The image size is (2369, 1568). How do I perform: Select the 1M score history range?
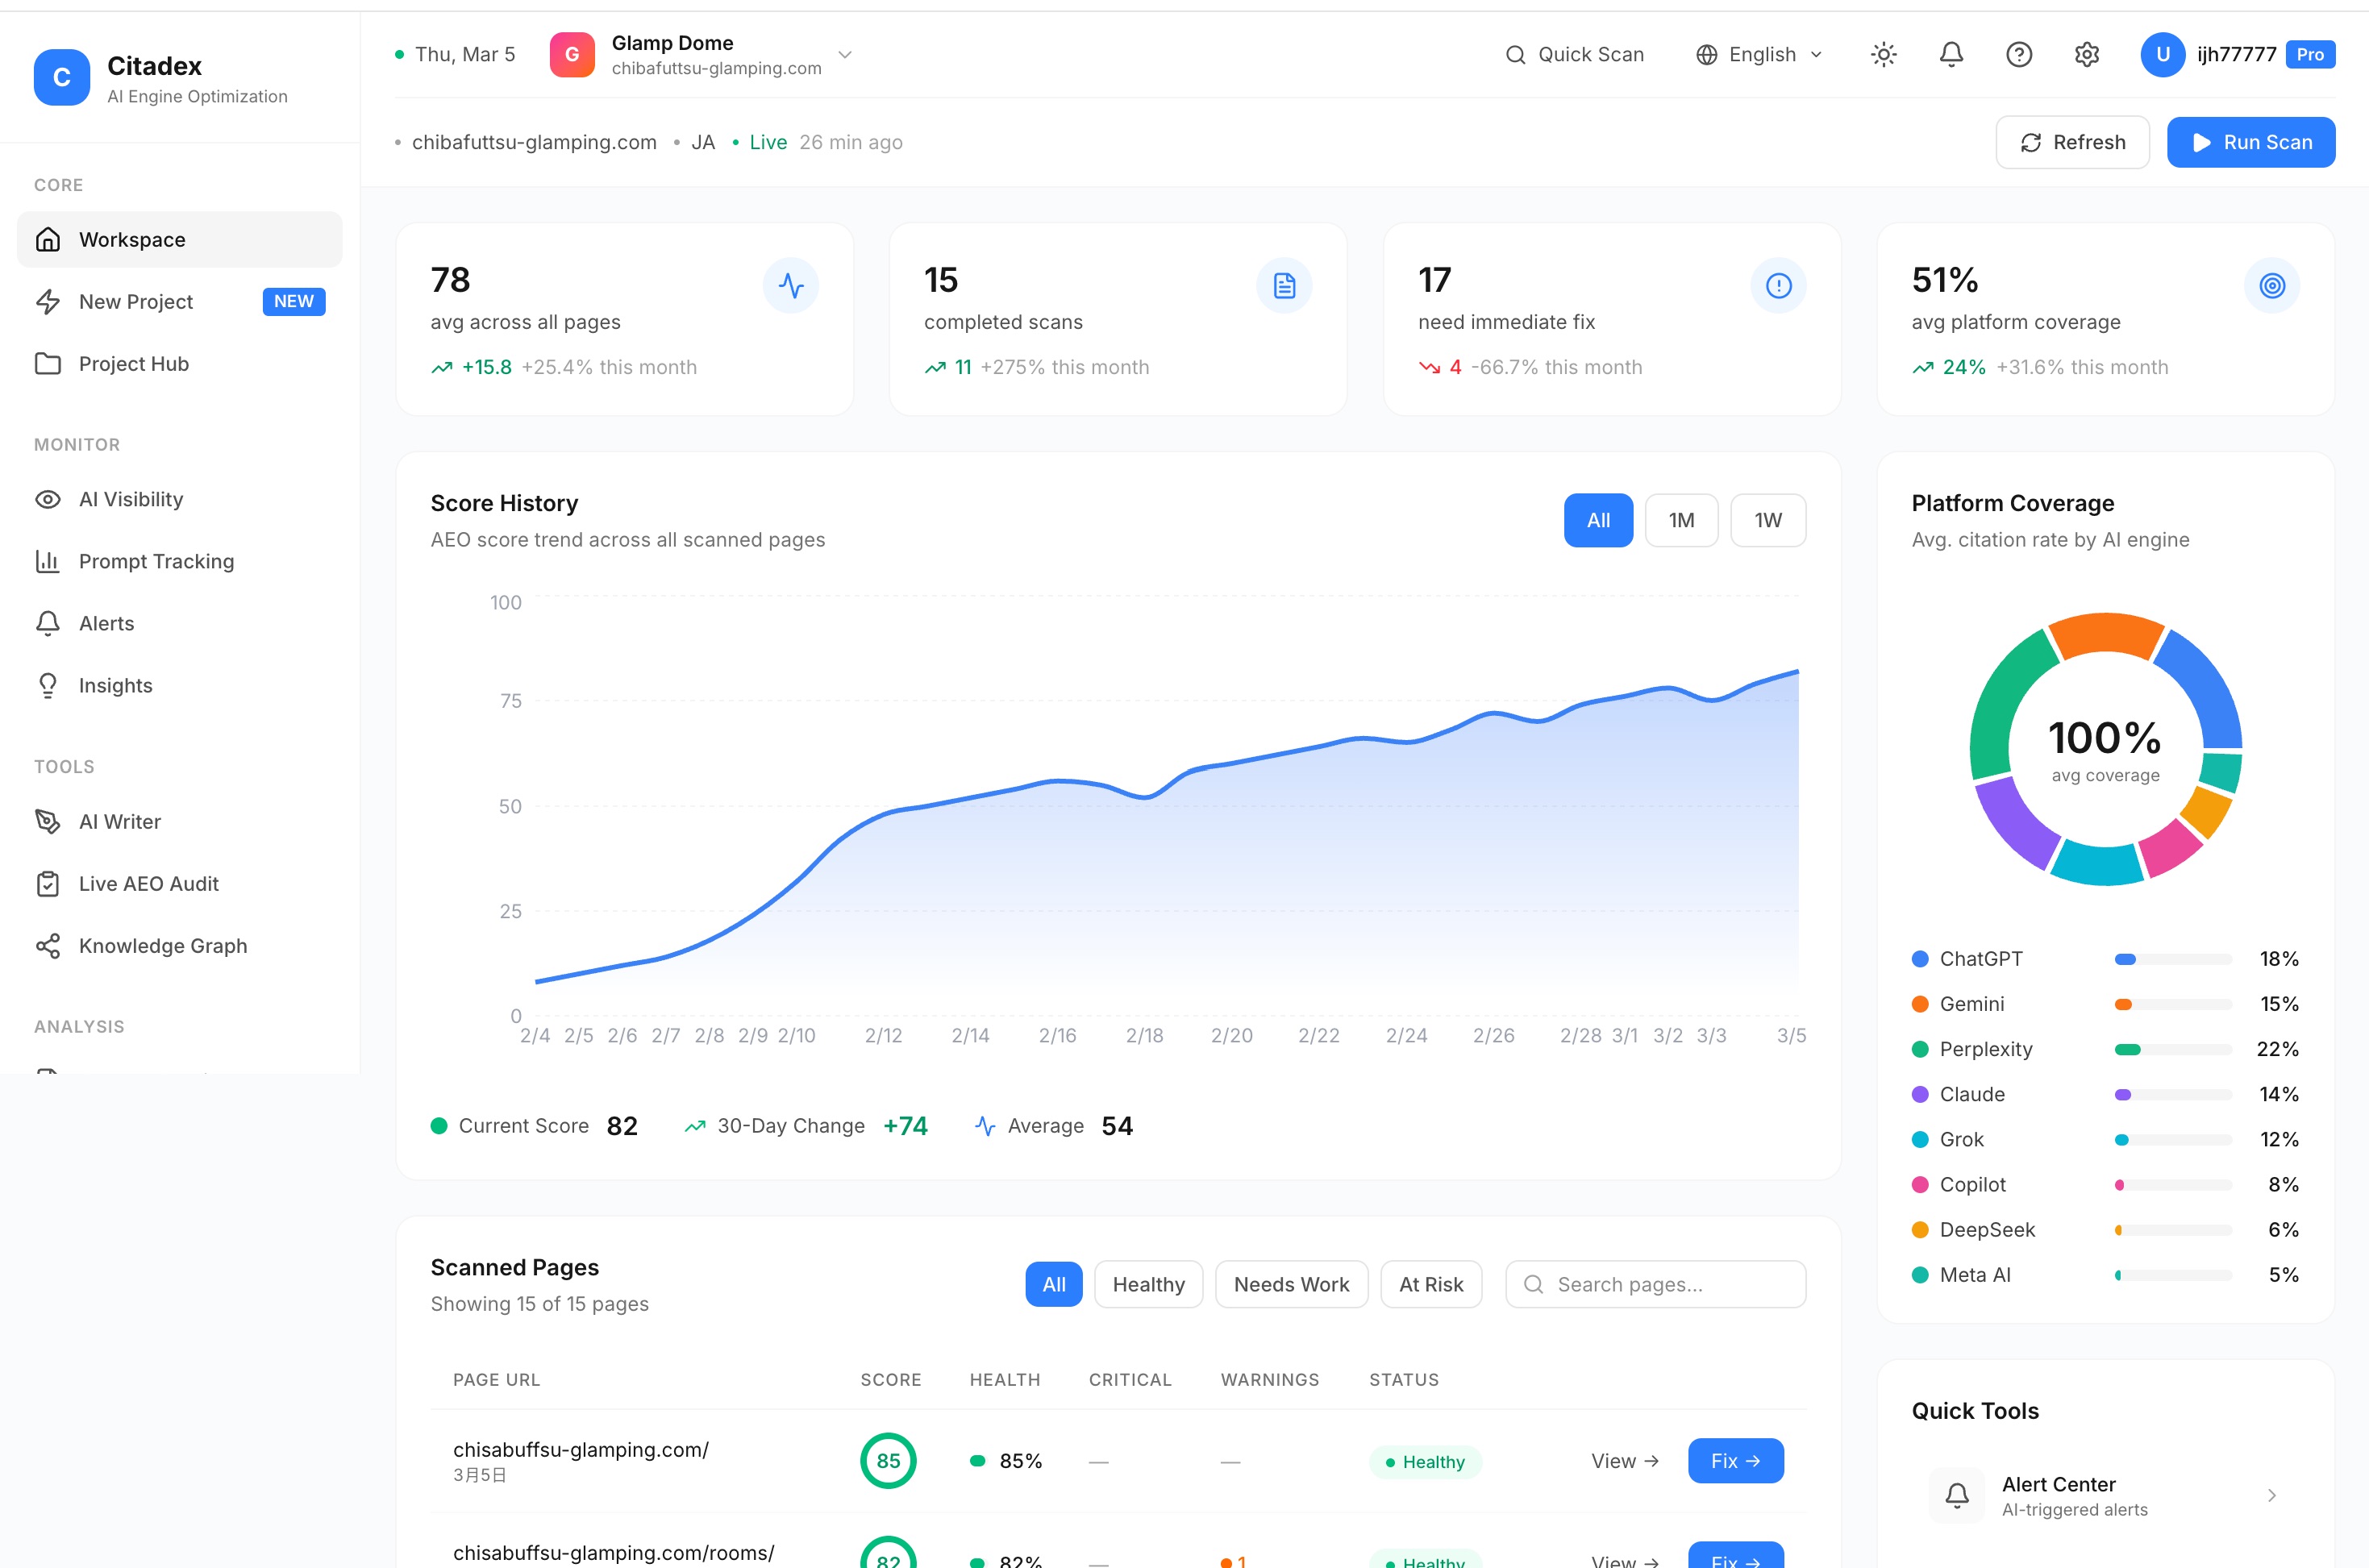[x=1681, y=520]
